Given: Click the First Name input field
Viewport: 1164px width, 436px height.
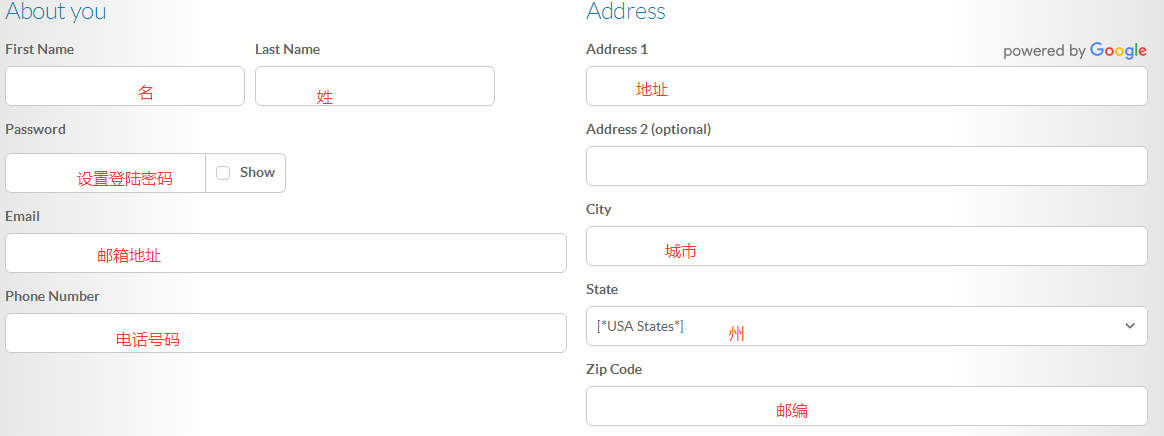Looking at the screenshot, I should point(125,86).
